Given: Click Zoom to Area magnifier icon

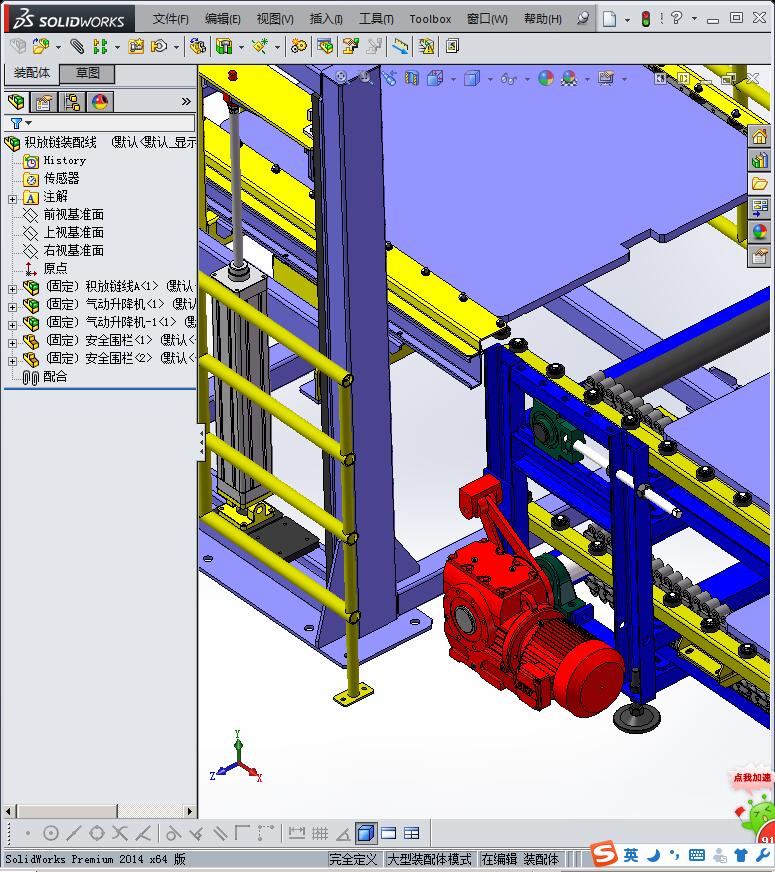Looking at the screenshot, I should 365,78.
